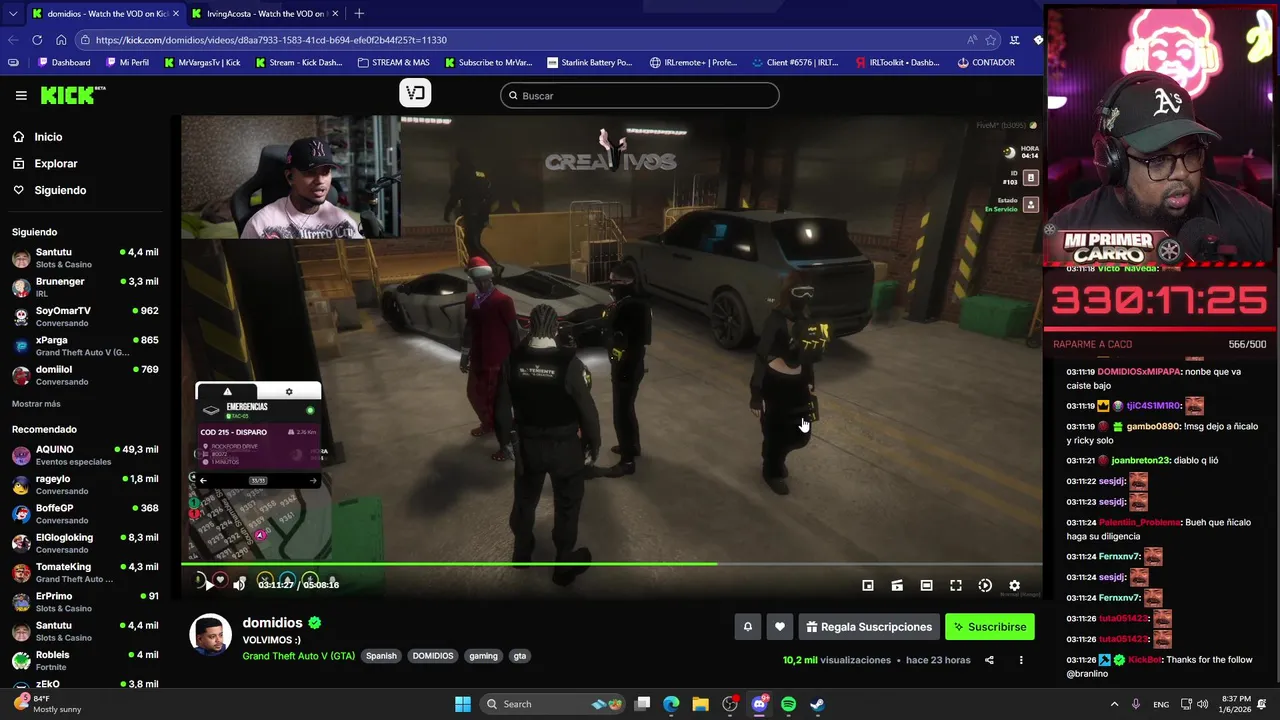This screenshot has height=720, width=1280.
Task: Open ErPrimo recommended channel
Action: click(85, 602)
